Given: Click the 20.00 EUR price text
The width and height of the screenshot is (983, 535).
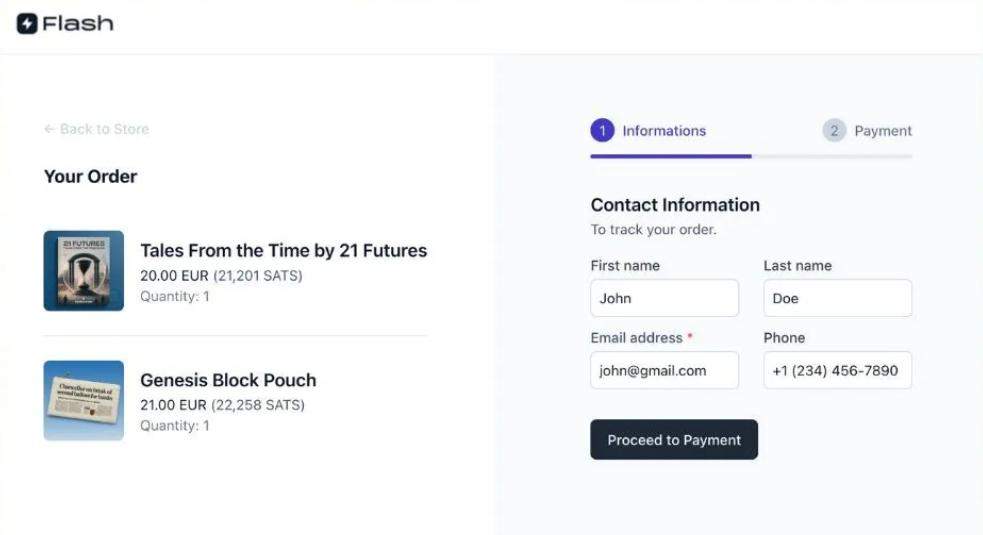Looking at the screenshot, I should (x=173, y=275).
